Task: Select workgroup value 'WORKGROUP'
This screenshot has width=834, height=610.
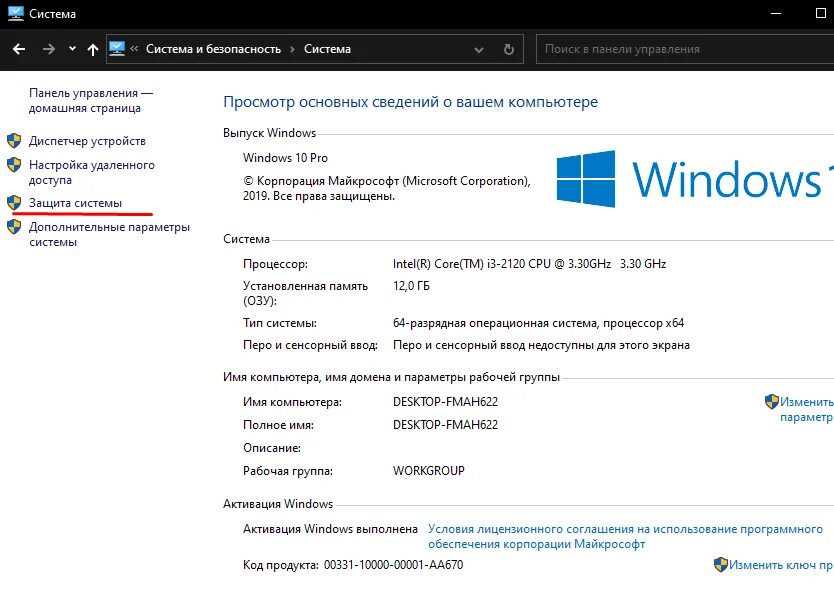Action: [x=429, y=471]
